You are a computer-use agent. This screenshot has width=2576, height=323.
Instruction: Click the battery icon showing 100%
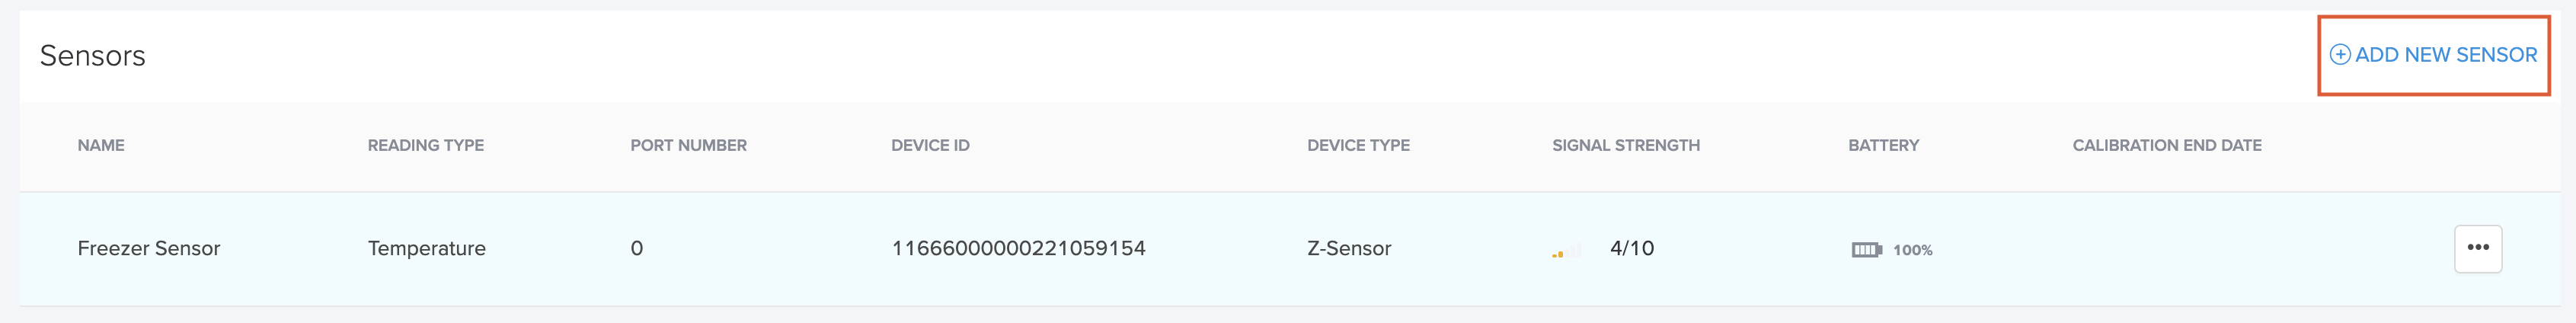(1866, 250)
